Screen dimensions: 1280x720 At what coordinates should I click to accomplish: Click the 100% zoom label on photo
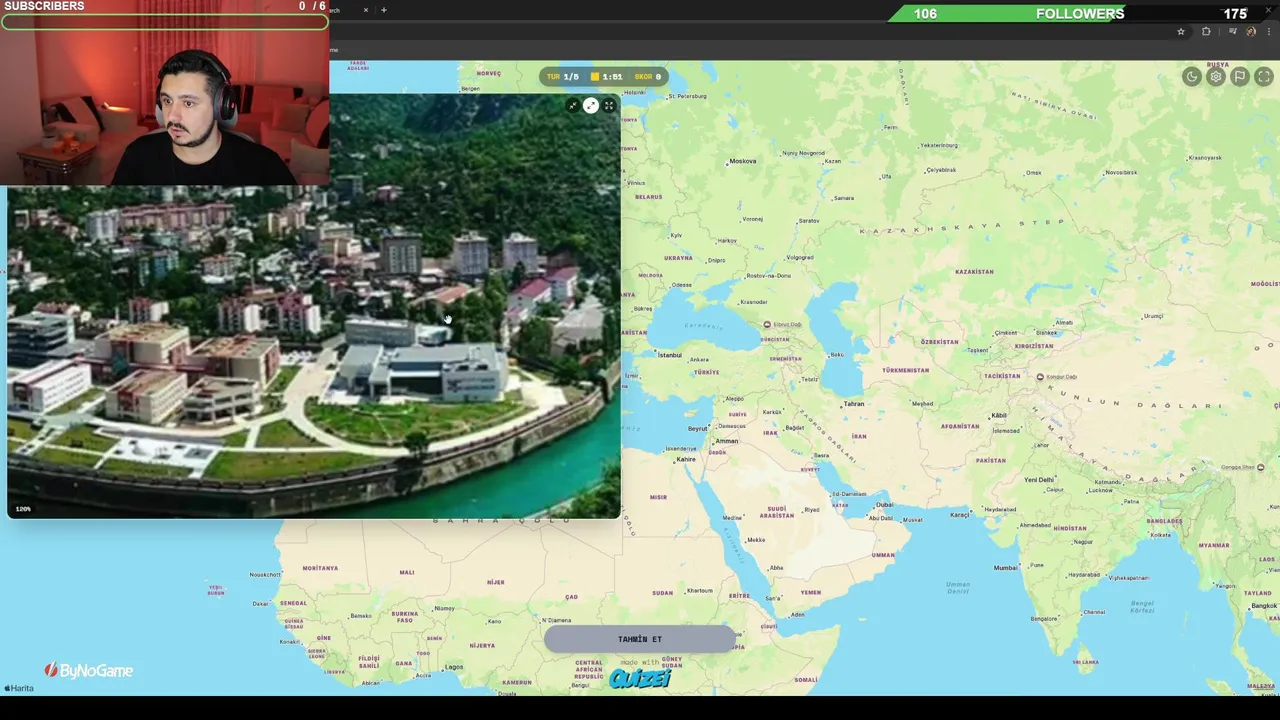23,509
